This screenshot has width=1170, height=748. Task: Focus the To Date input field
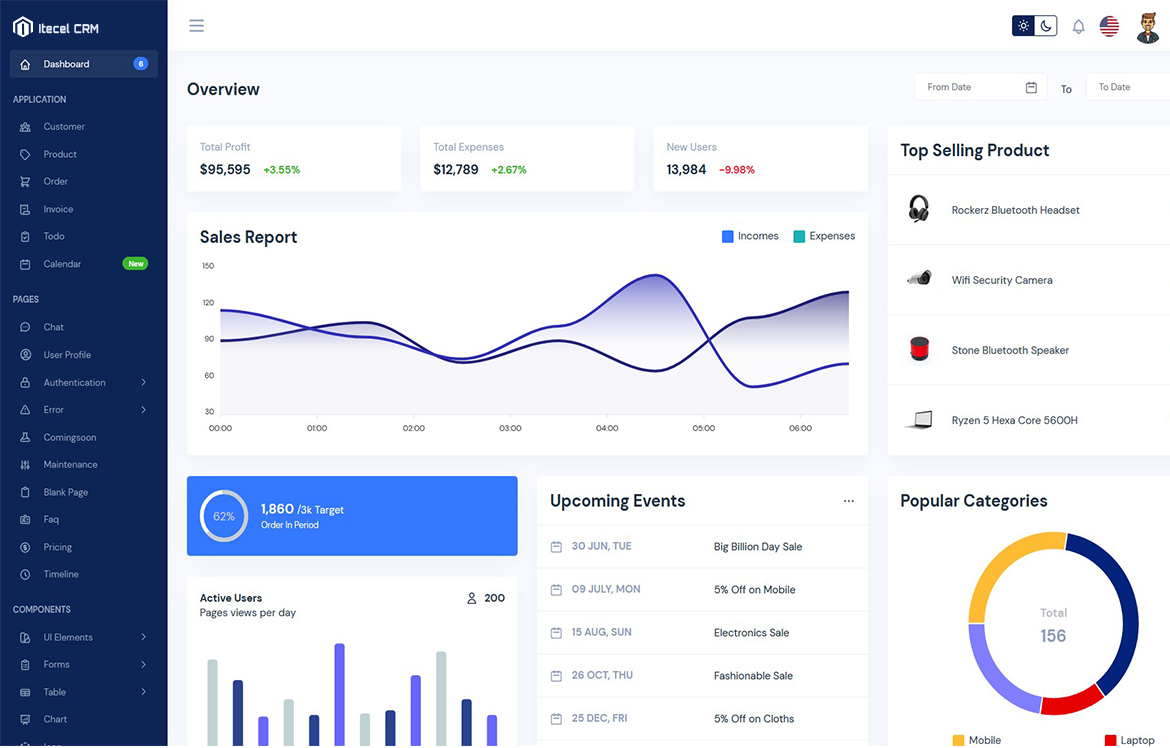1127,87
